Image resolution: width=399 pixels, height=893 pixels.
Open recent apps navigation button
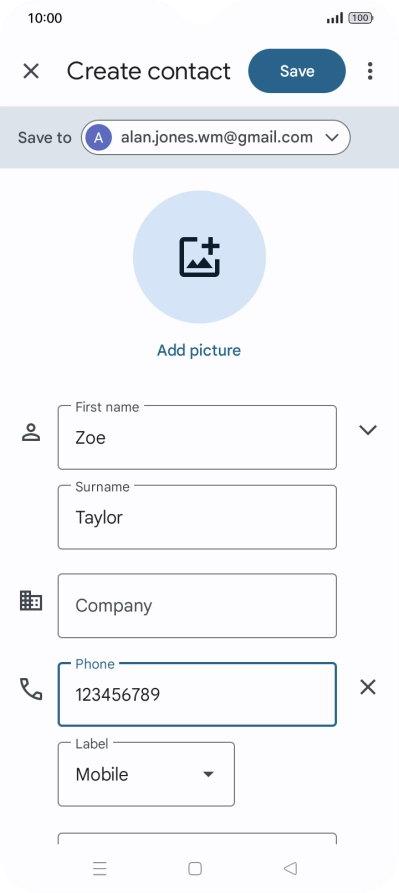pyautogui.click(x=100, y=868)
